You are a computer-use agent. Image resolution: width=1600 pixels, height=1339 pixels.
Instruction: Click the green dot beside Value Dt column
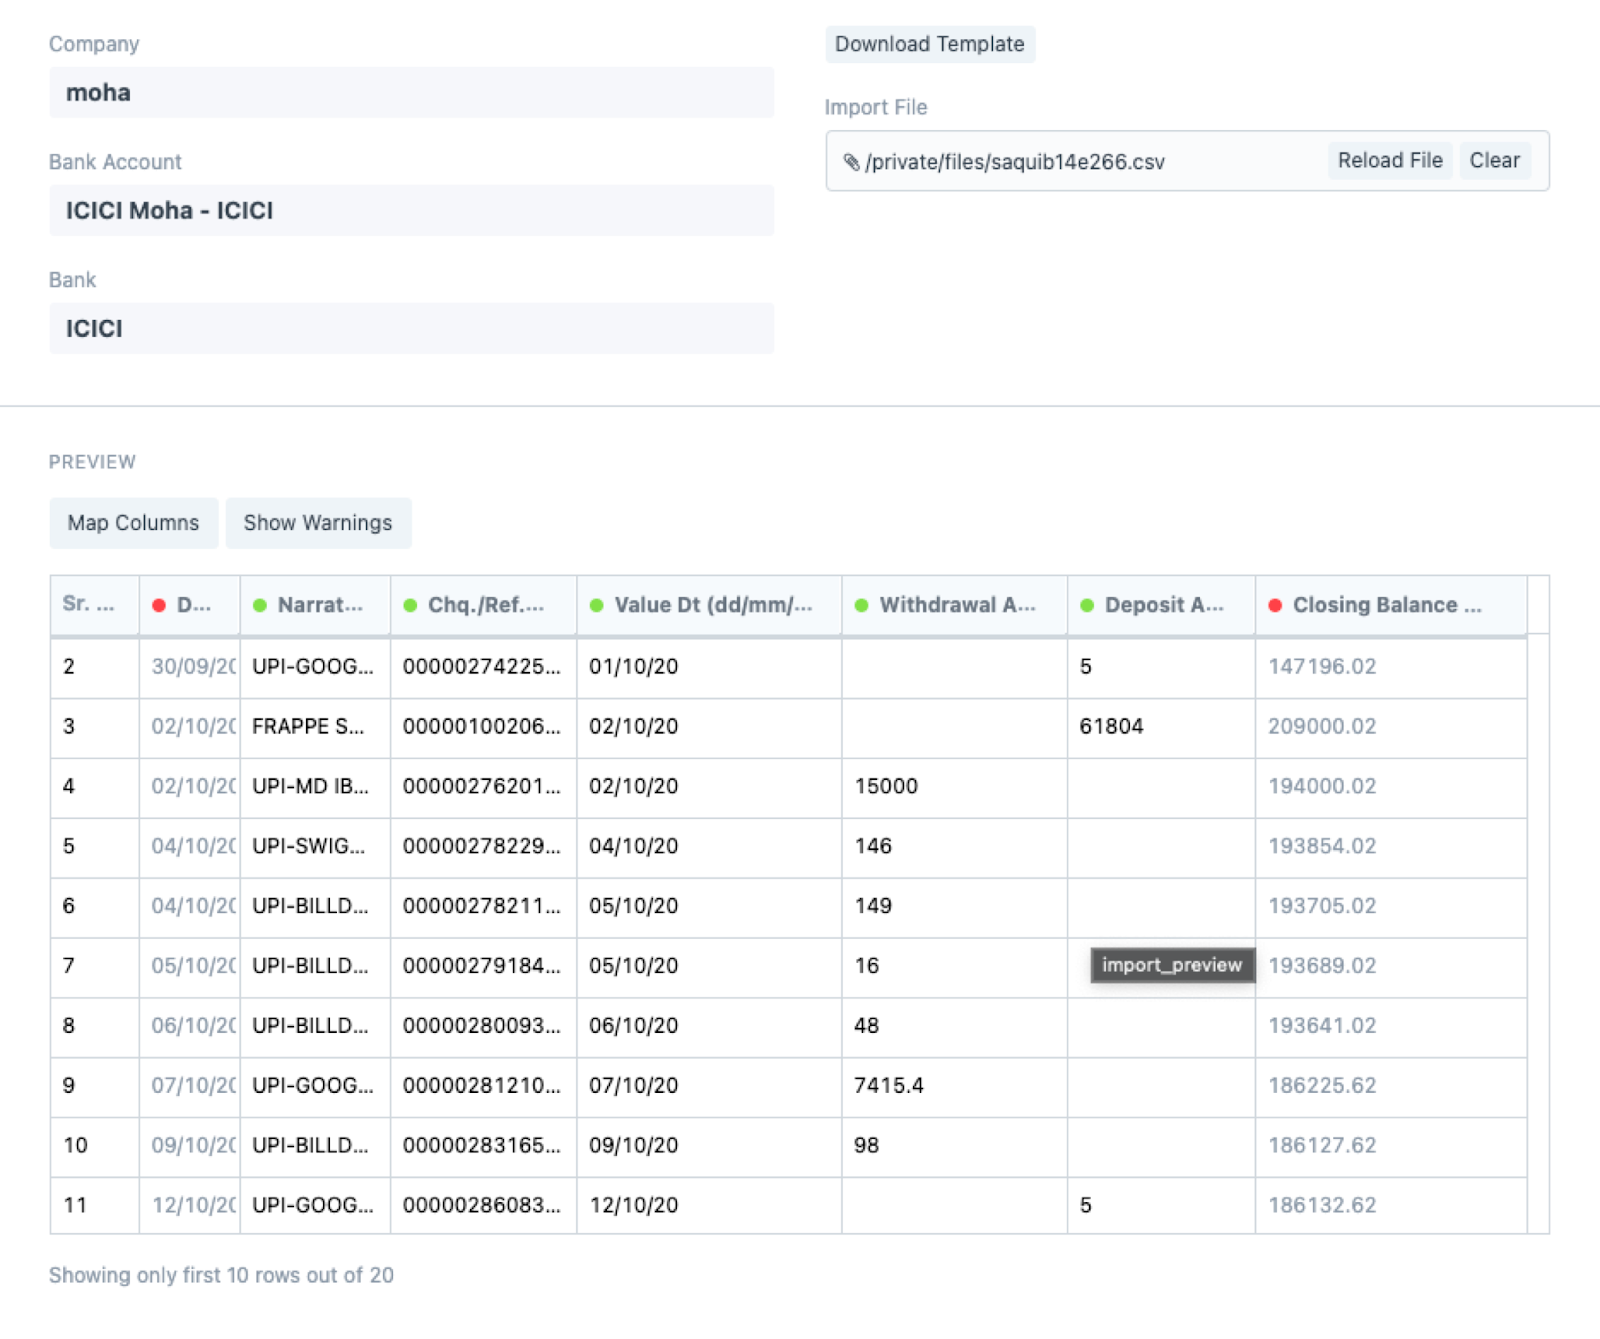(x=597, y=604)
